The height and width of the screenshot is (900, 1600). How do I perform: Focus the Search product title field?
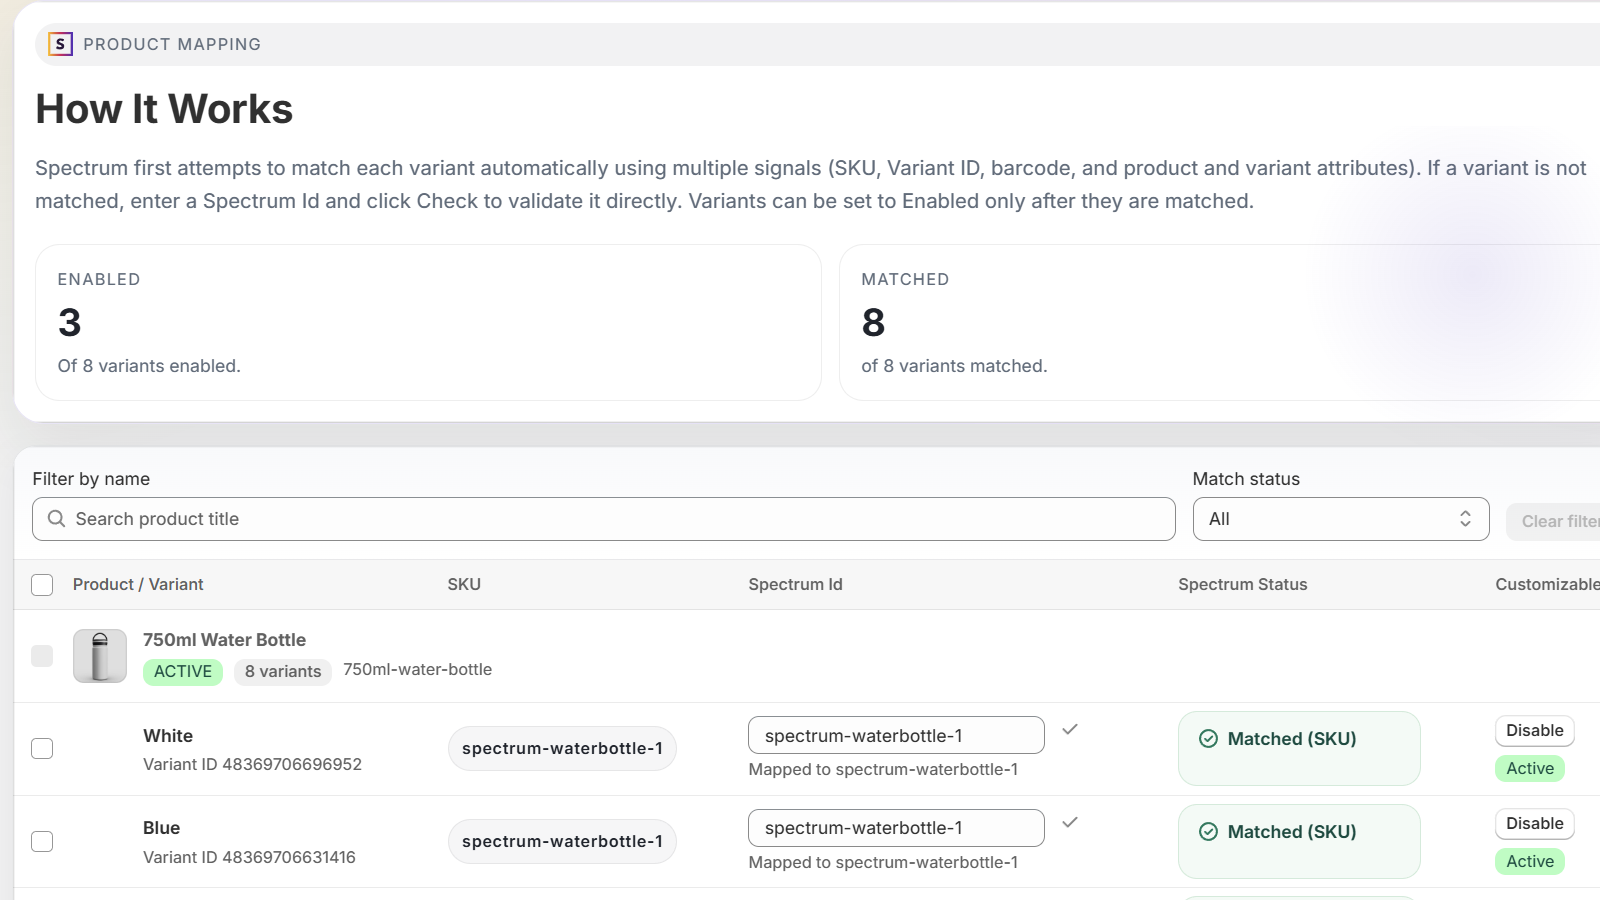coord(604,519)
